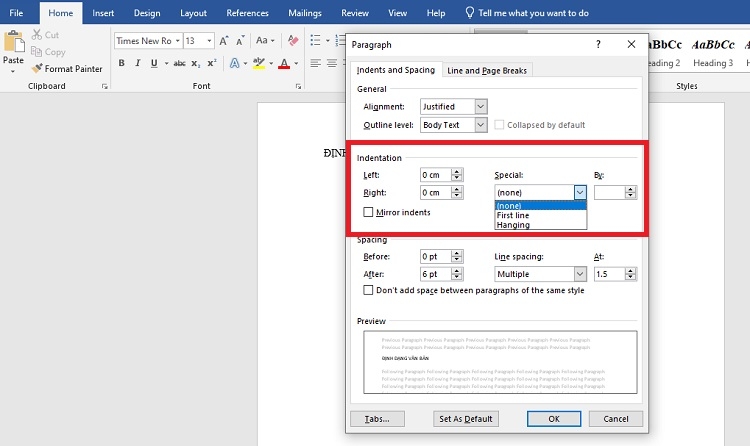The image size is (750, 446).
Task: Enable the Mirror indents checkbox
Action: coord(369,212)
